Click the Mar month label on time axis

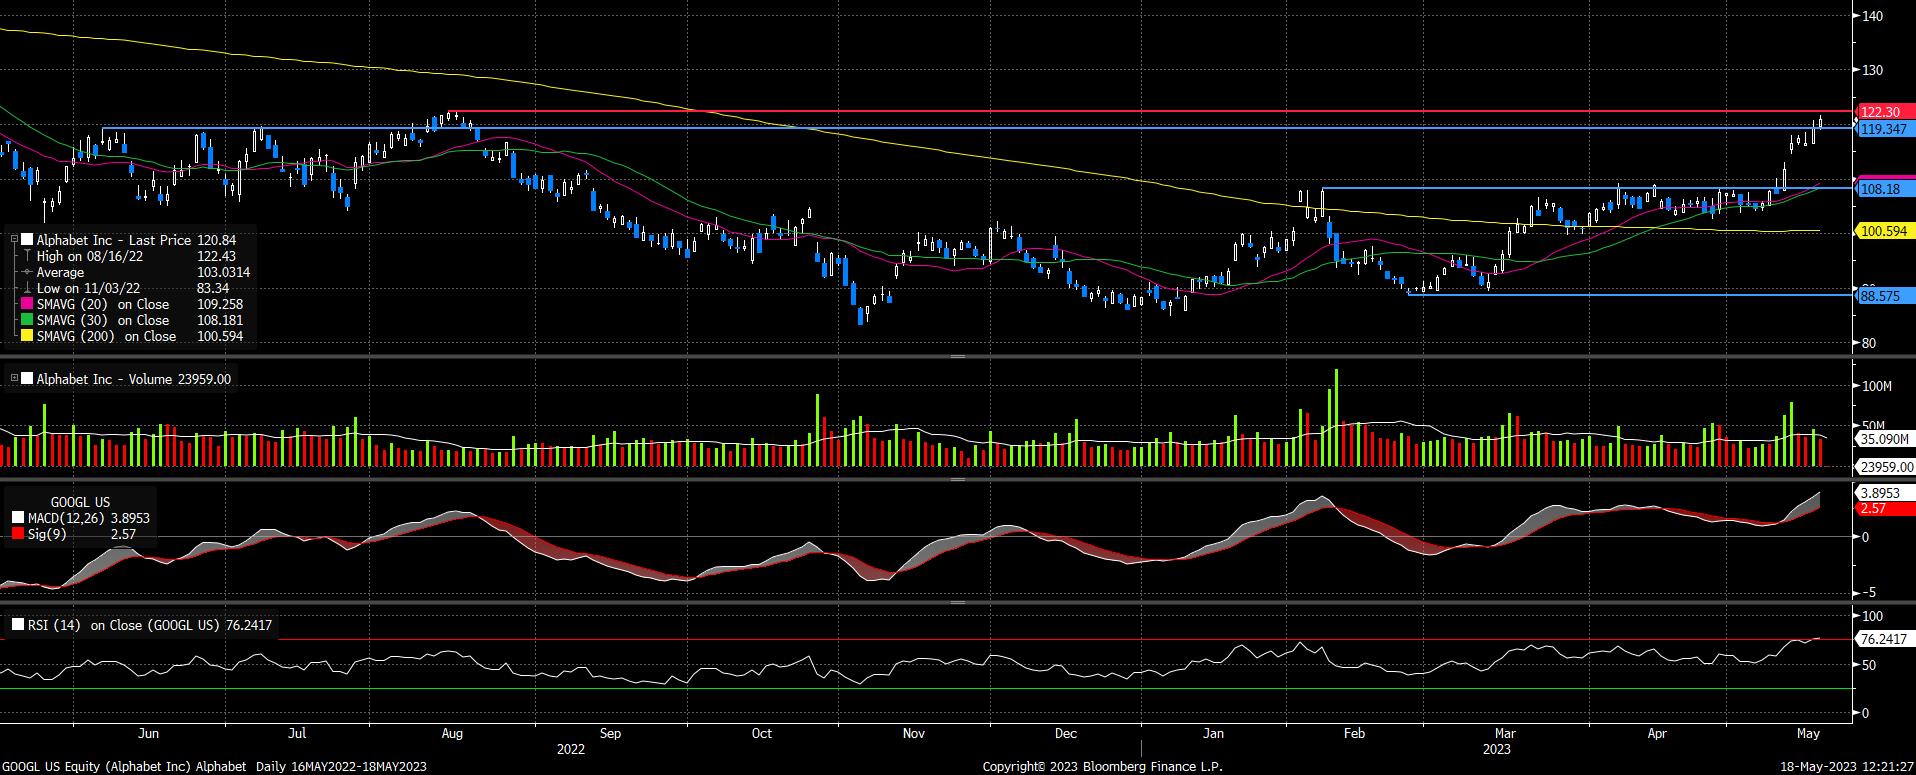click(1505, 733)
